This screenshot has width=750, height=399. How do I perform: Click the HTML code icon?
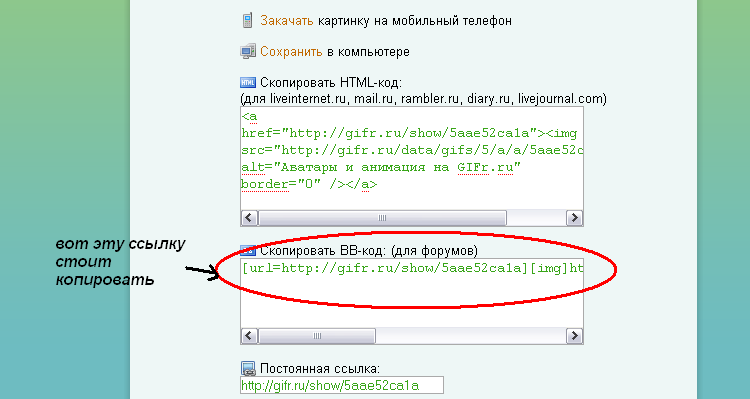[x=248, y=82]
